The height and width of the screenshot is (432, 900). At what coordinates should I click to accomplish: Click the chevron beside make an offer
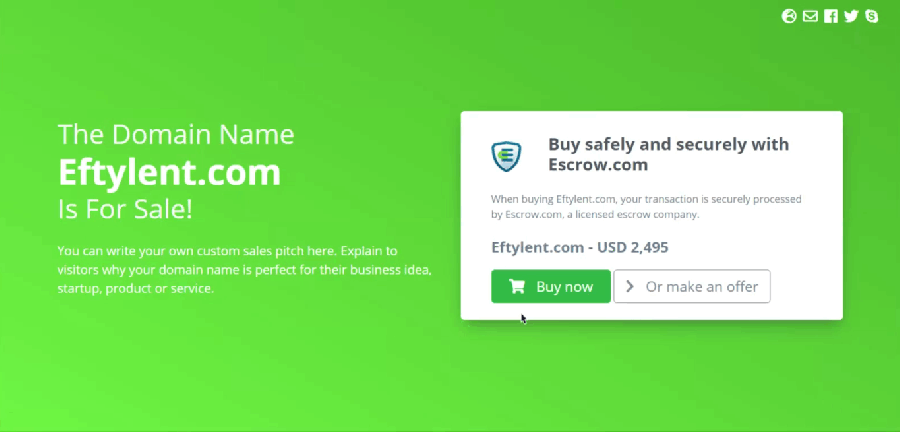pyautogui.click(x=630, y=286)
